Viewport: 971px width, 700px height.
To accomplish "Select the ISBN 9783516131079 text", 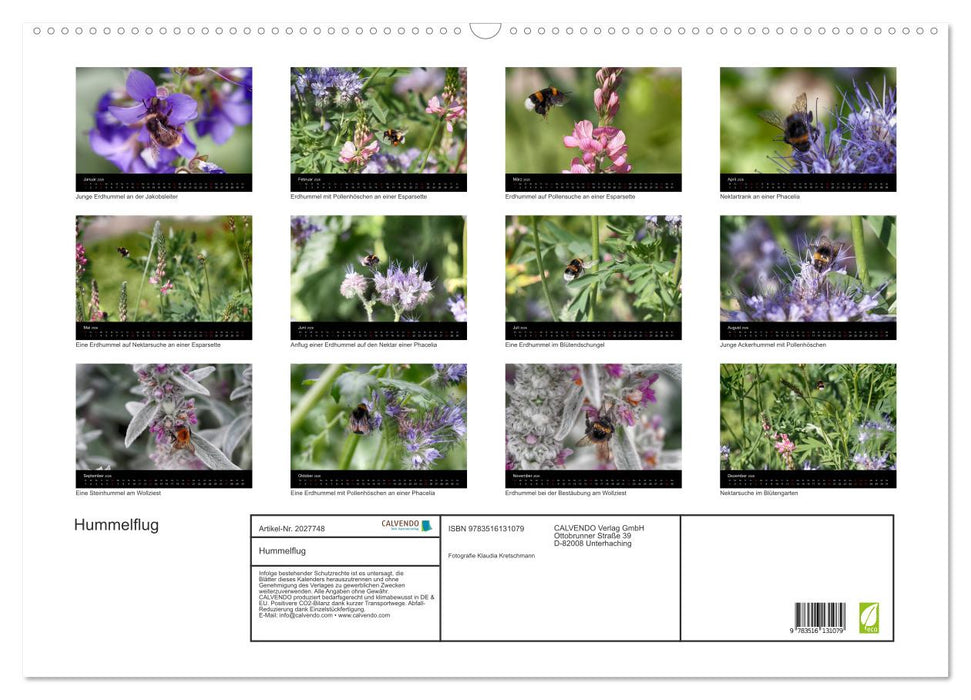I will pyautogui.click(x=486, y=528).
